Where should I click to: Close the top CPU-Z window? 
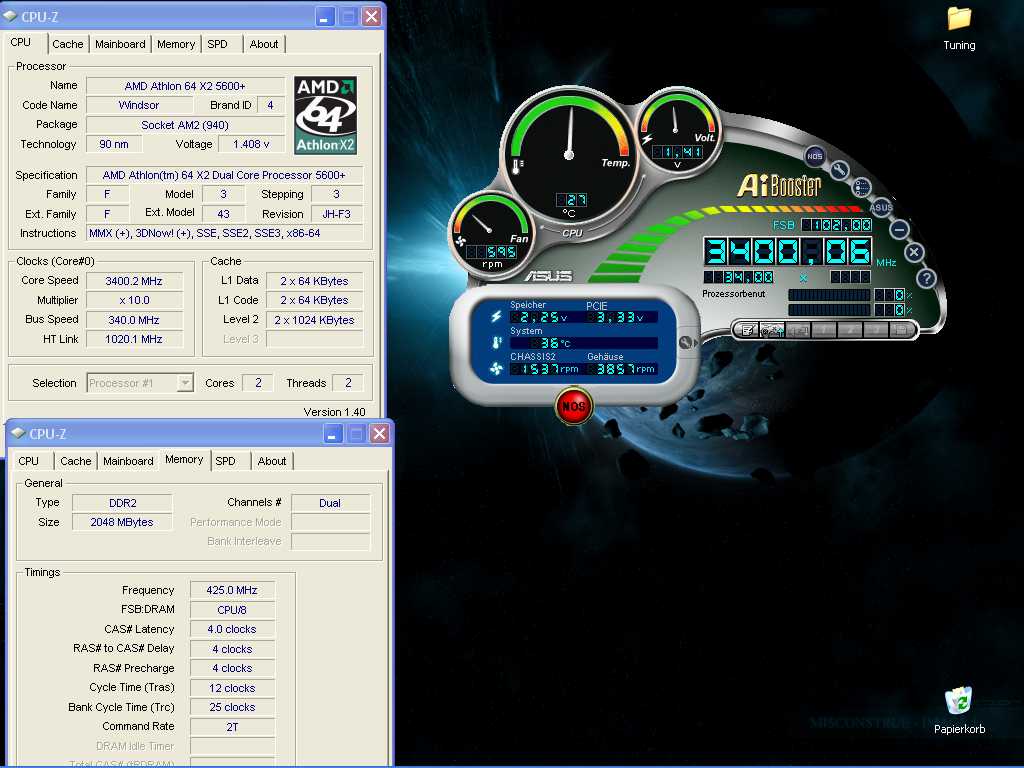(x=371, y=16)
